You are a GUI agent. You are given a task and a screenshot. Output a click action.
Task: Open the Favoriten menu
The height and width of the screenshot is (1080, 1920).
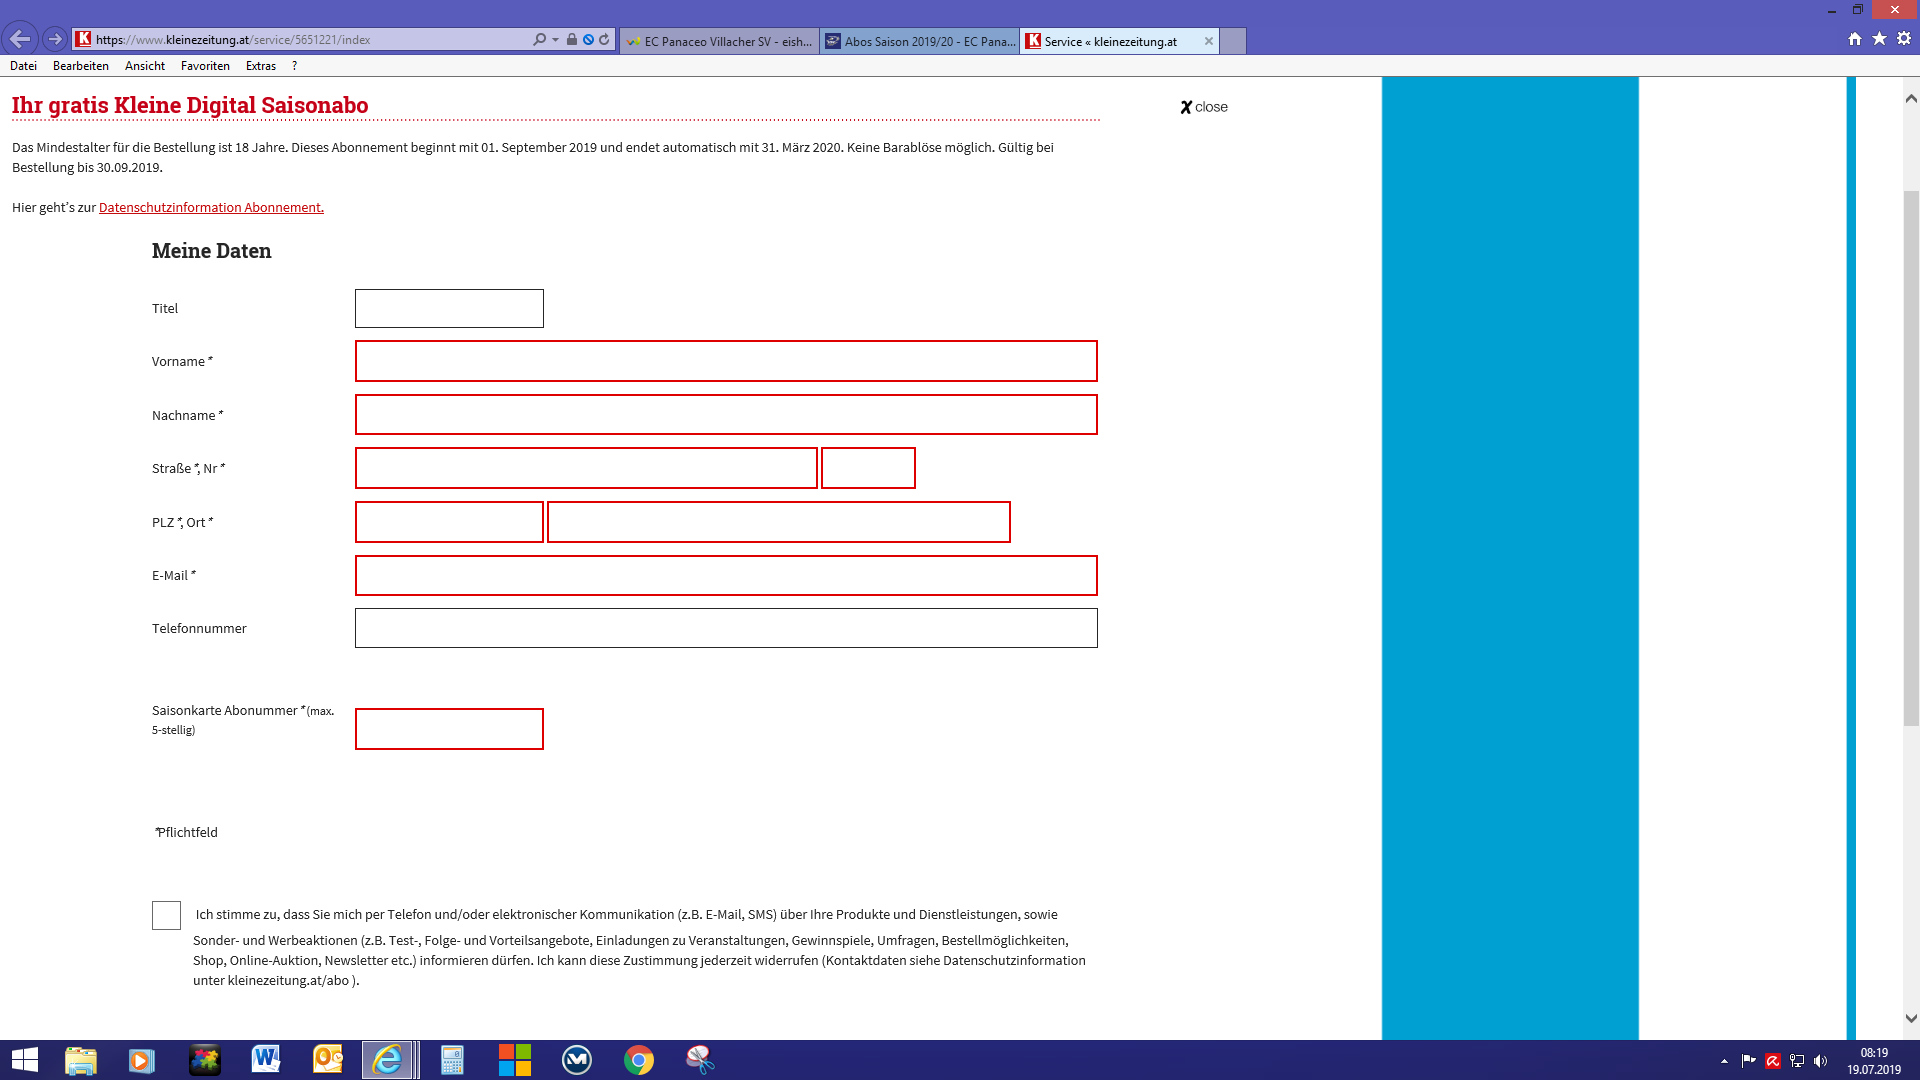pos(205,66)
